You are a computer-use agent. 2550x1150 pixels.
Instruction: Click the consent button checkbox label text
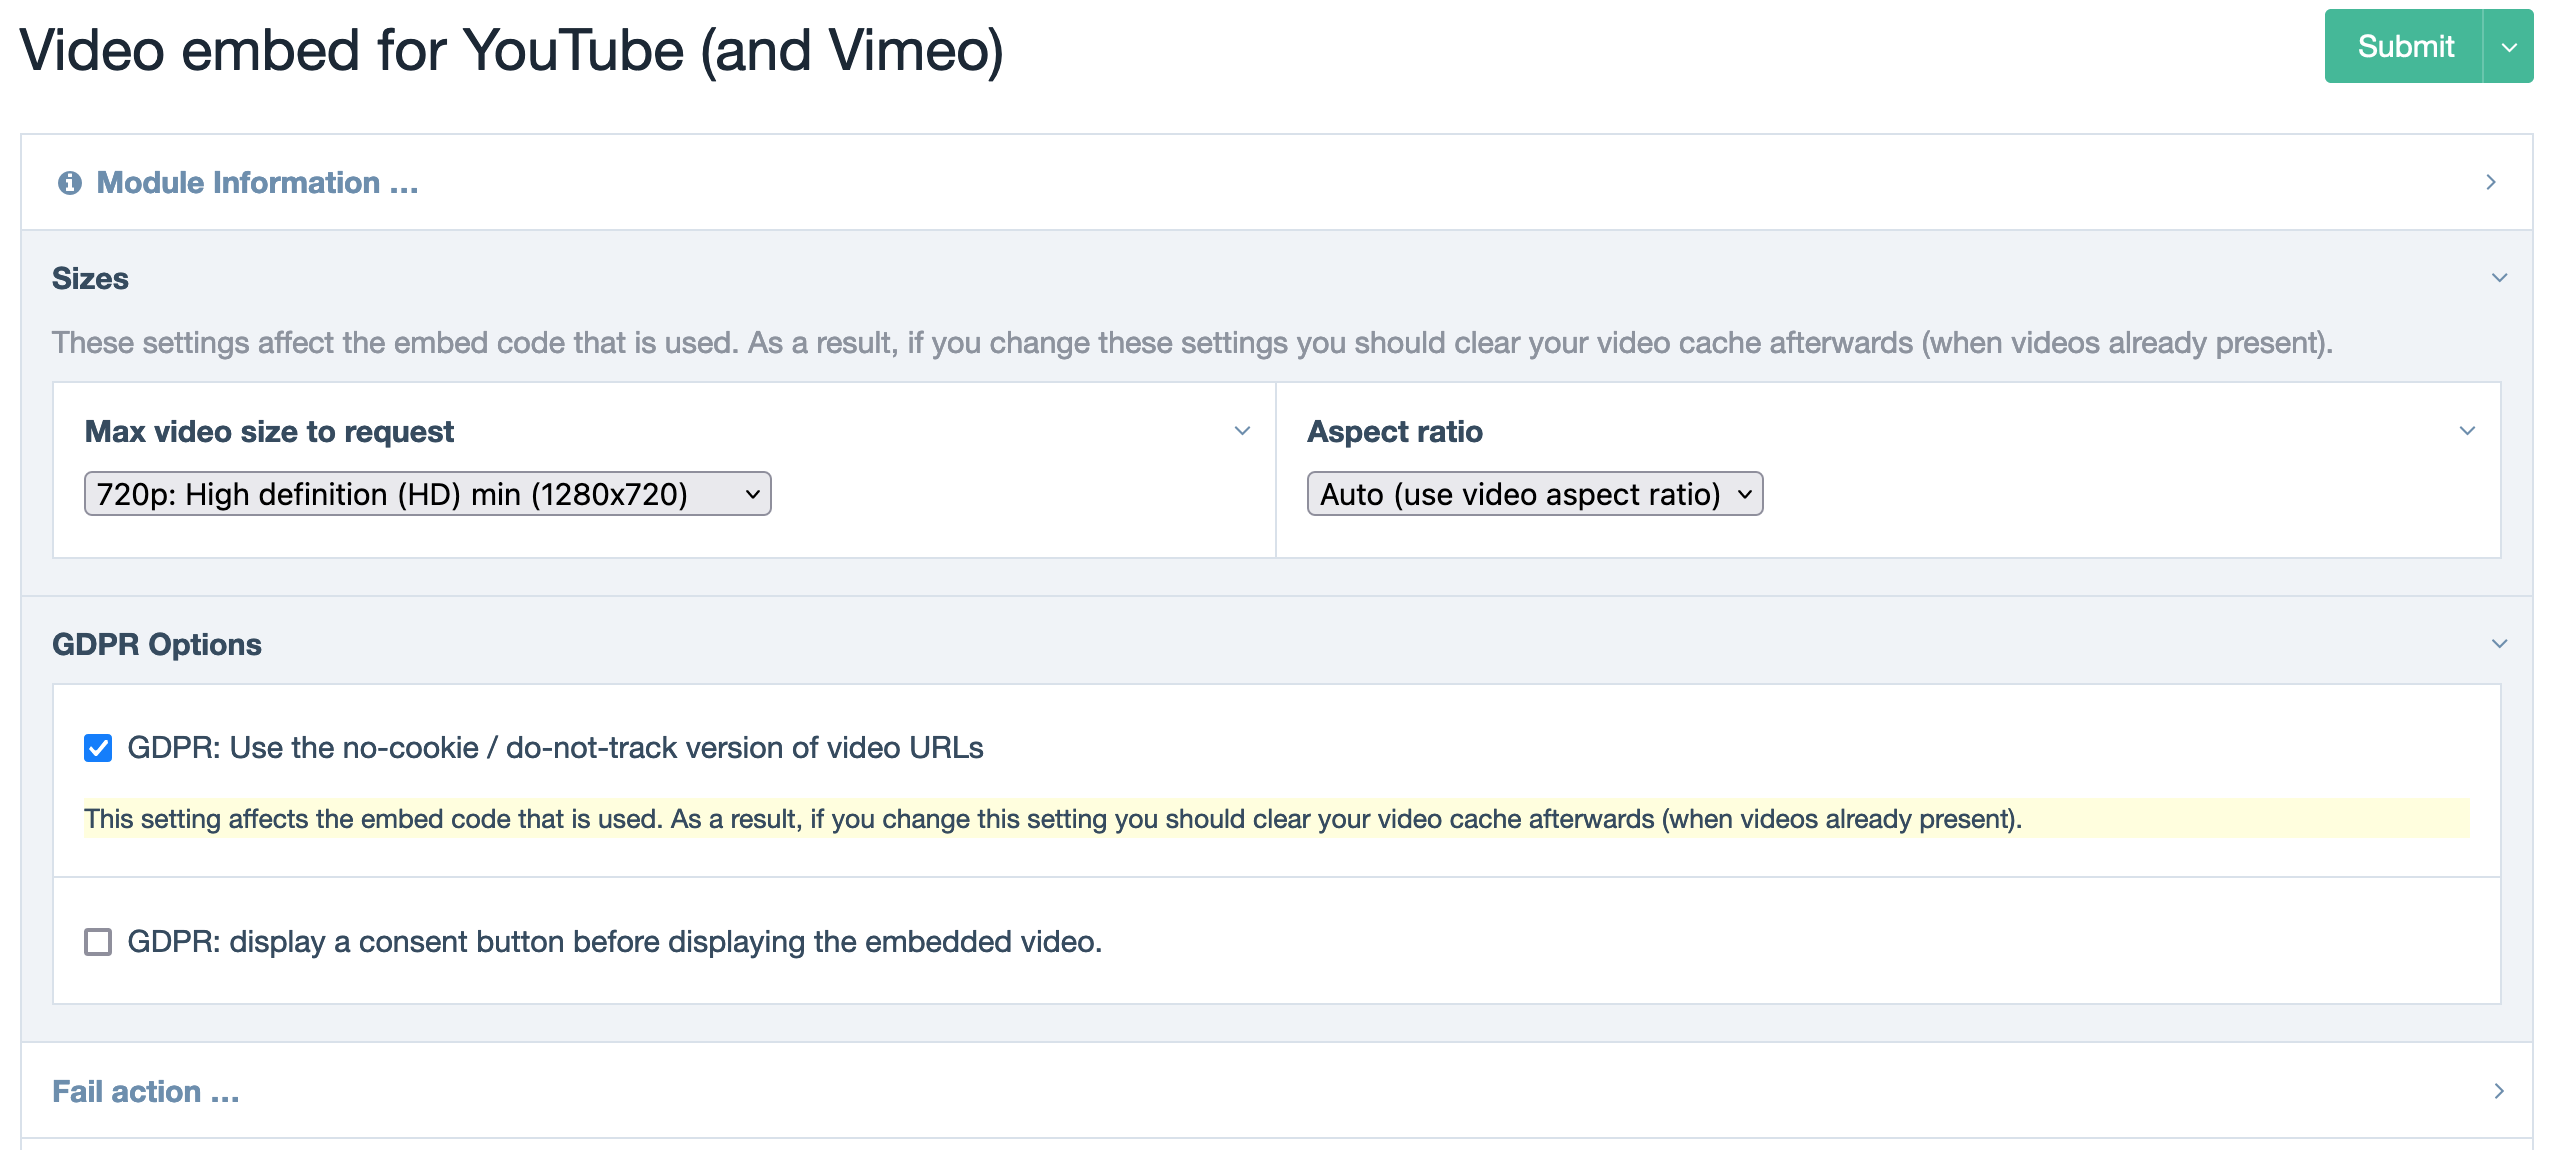coord(614,942)
